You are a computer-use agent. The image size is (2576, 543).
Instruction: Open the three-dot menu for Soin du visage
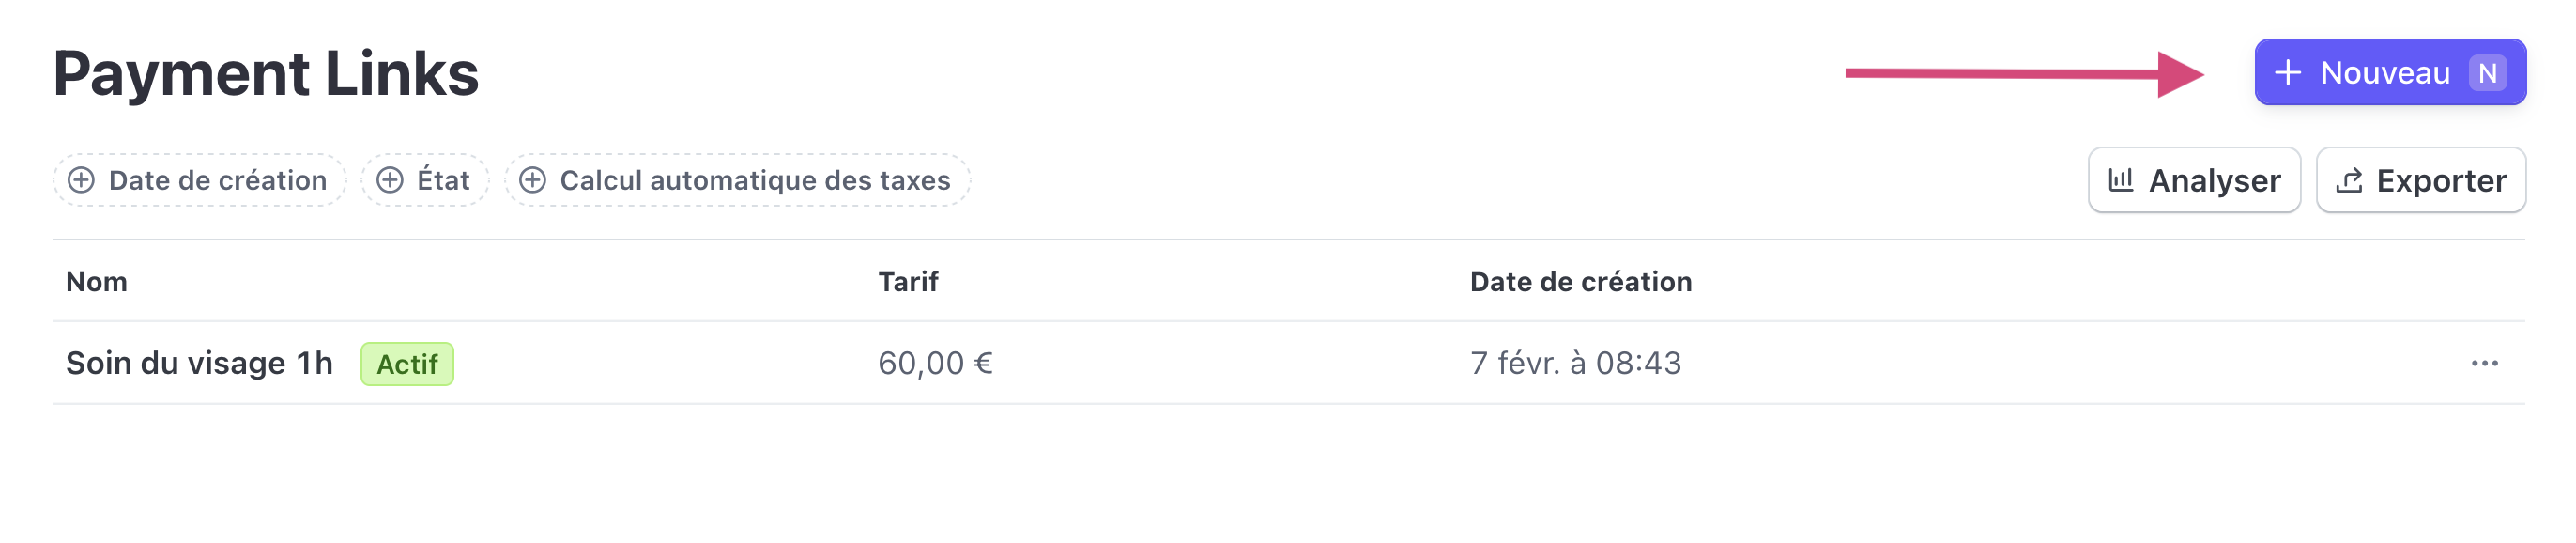coord(2484,363)
